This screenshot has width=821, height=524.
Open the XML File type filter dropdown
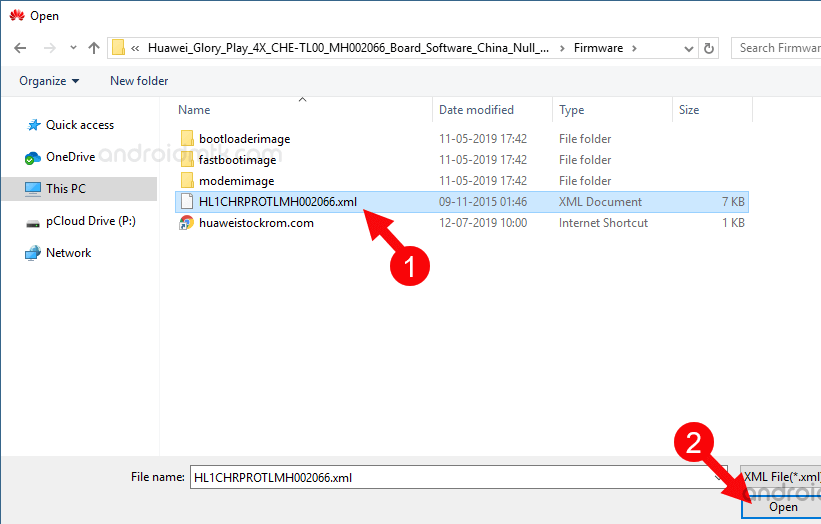[x=780, y=477]
